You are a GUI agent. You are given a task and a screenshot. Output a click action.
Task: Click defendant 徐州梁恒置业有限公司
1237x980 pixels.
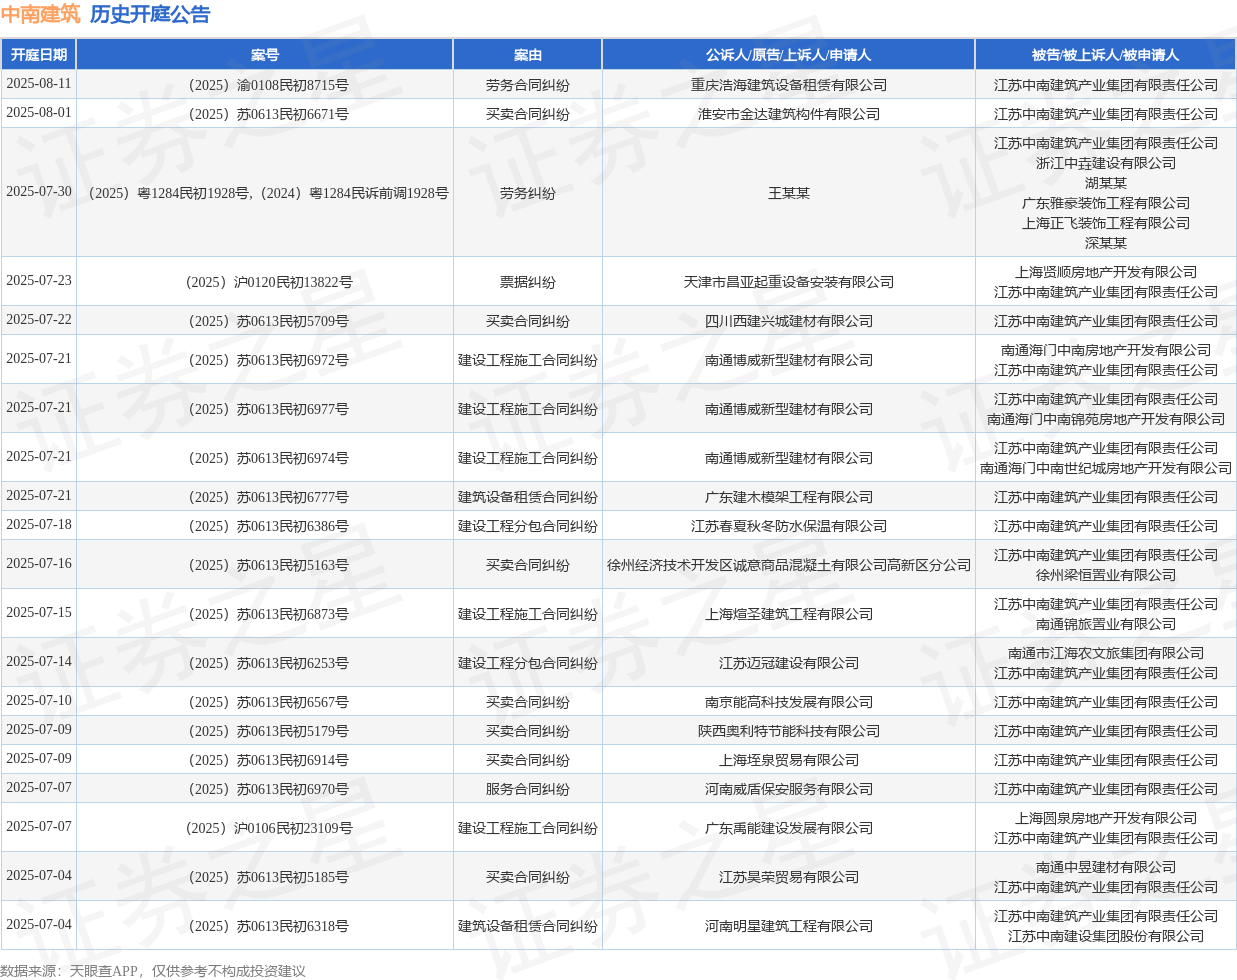(1106, 575)
